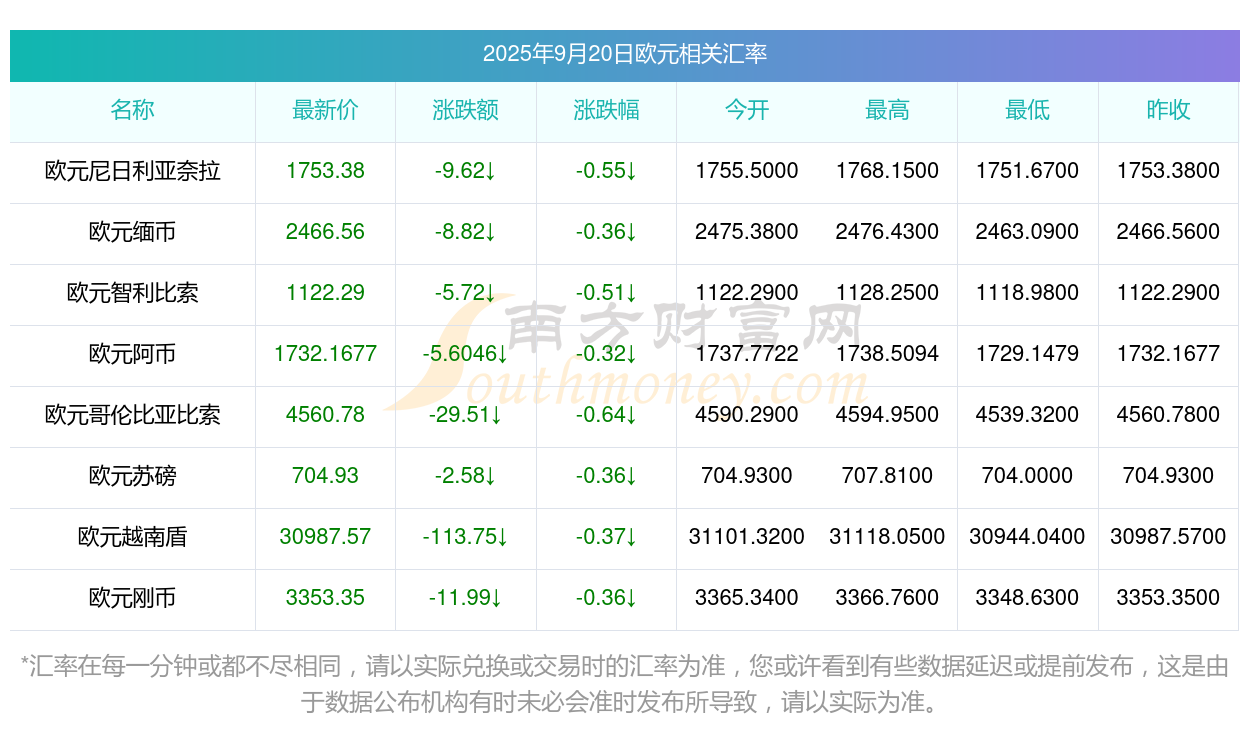Click the latest price 30987.57
Image resolution: width=1250 pixels, height=733 pixels.
click(x=325, y=537)
